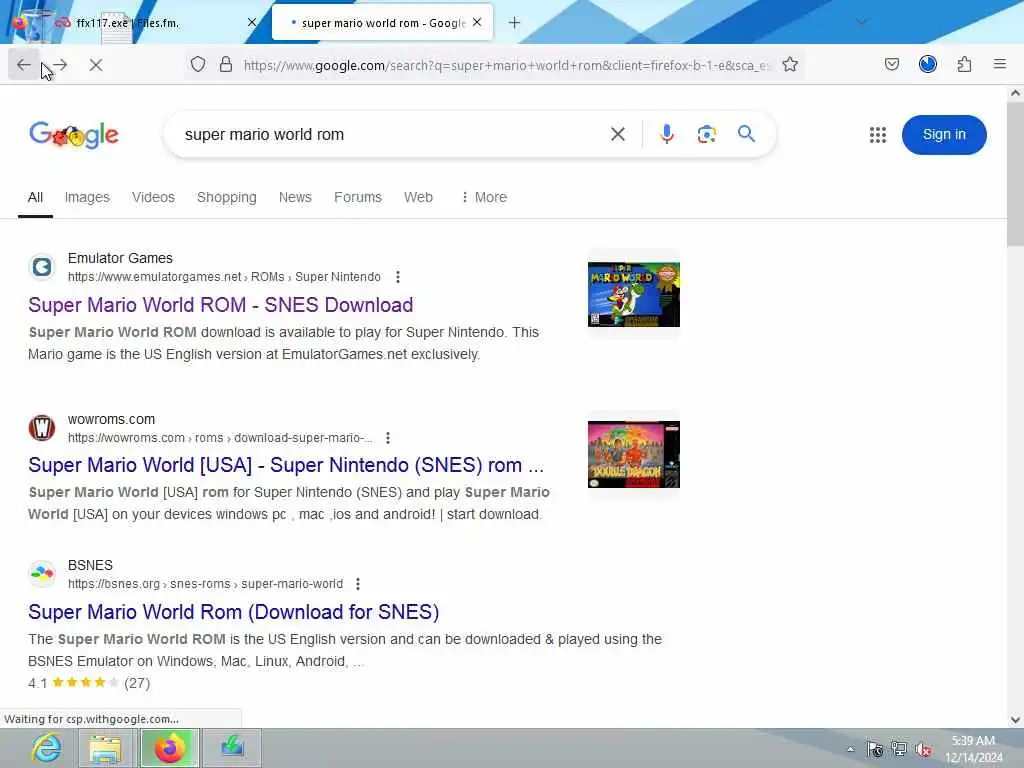Click the Emulator Games favicon
This screenshot has height=768, width=1024.
42,267
